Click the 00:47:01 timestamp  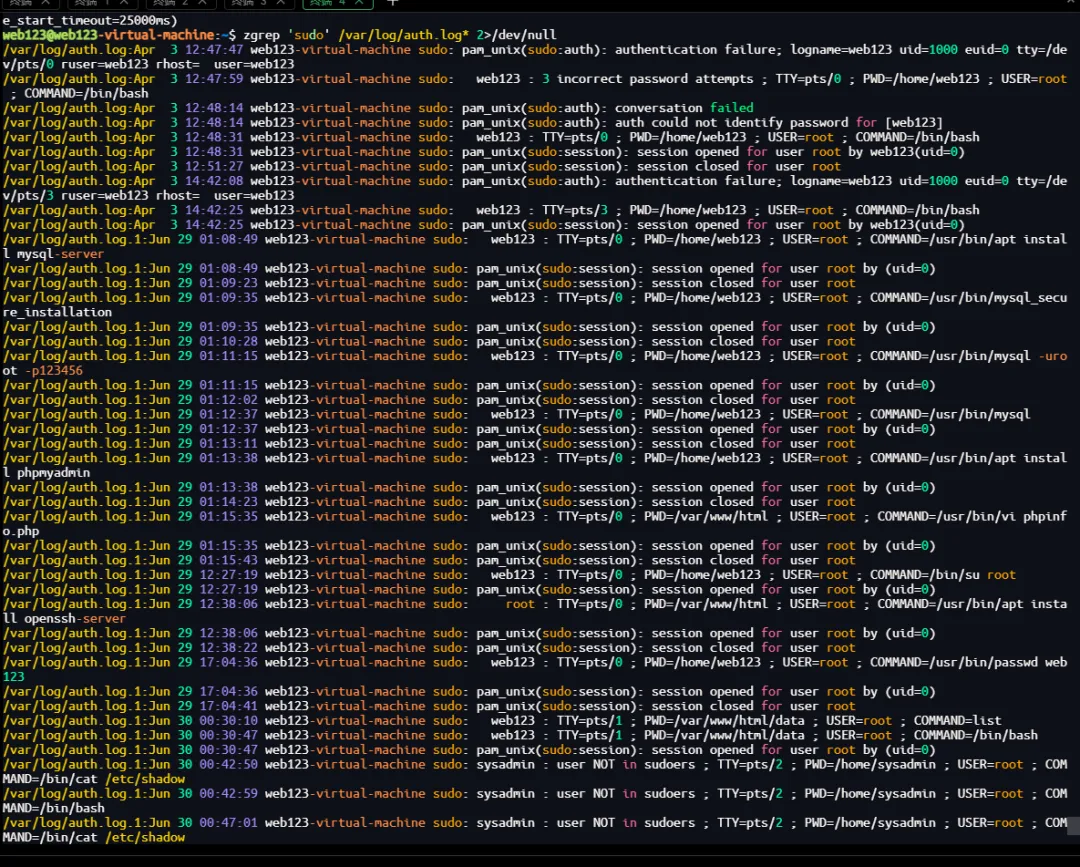tap(228, 822)
